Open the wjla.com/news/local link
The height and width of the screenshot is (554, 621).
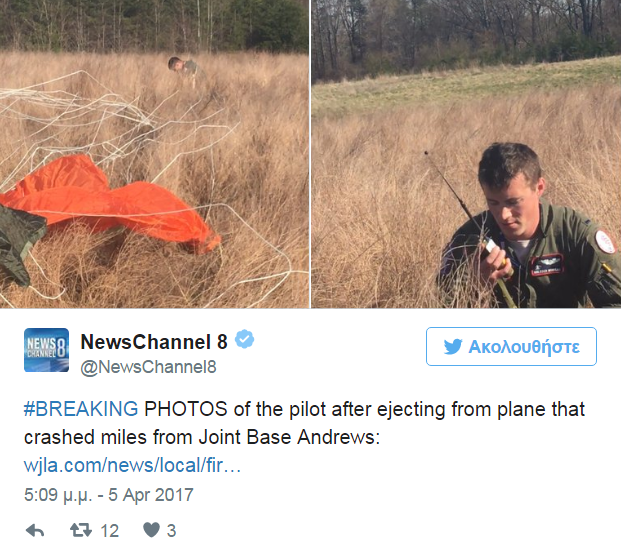(x=132, y=465)
